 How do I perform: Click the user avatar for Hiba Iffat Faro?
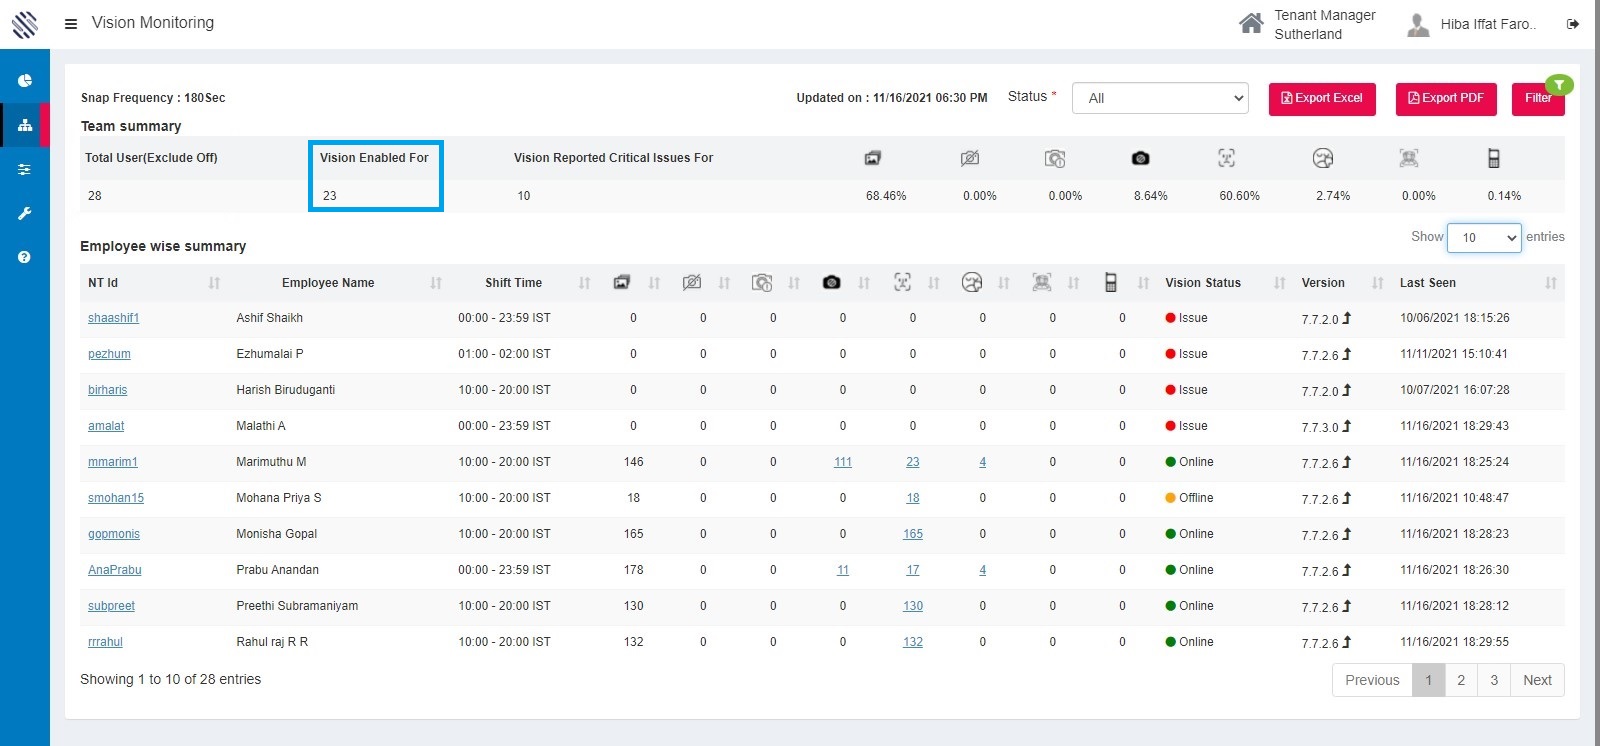[1418, 24]
